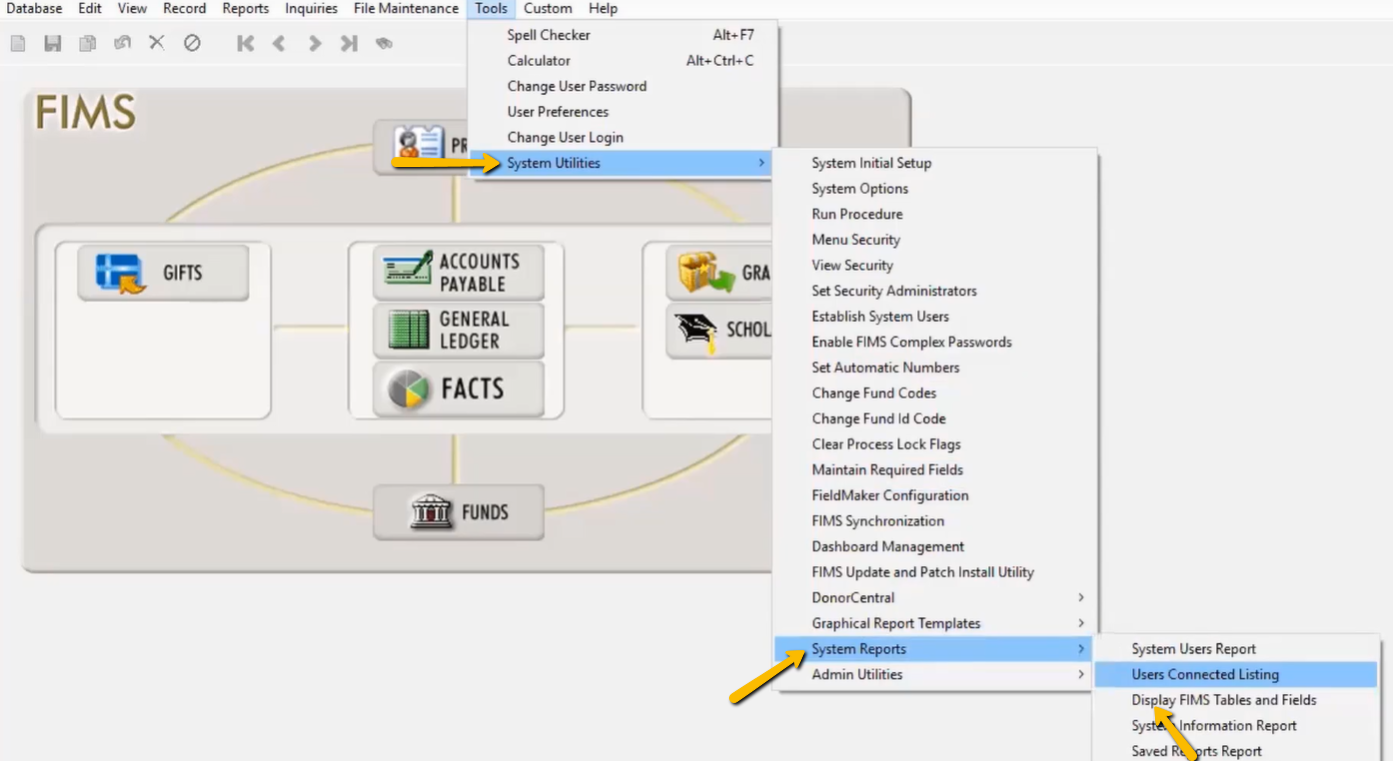Open the Reports menu

coord(246,8)
